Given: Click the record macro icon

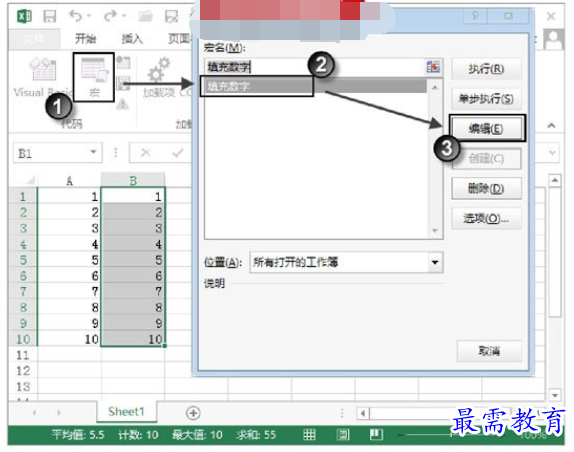Looking at the screenshot, I should tap(123, 63).
